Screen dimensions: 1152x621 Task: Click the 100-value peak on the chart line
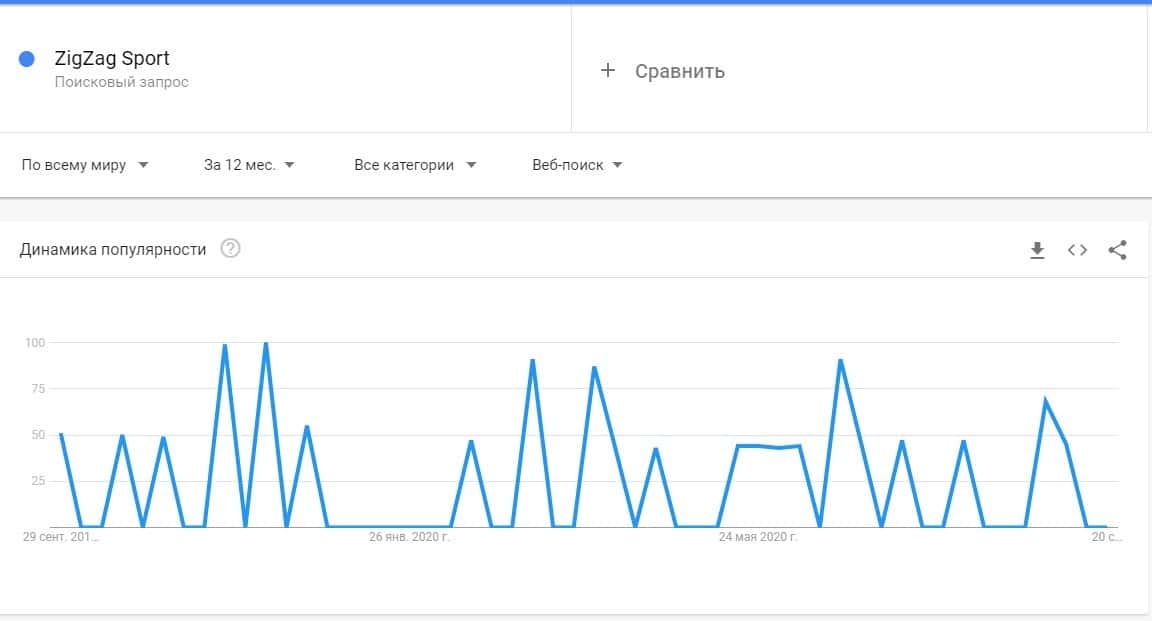265,344
